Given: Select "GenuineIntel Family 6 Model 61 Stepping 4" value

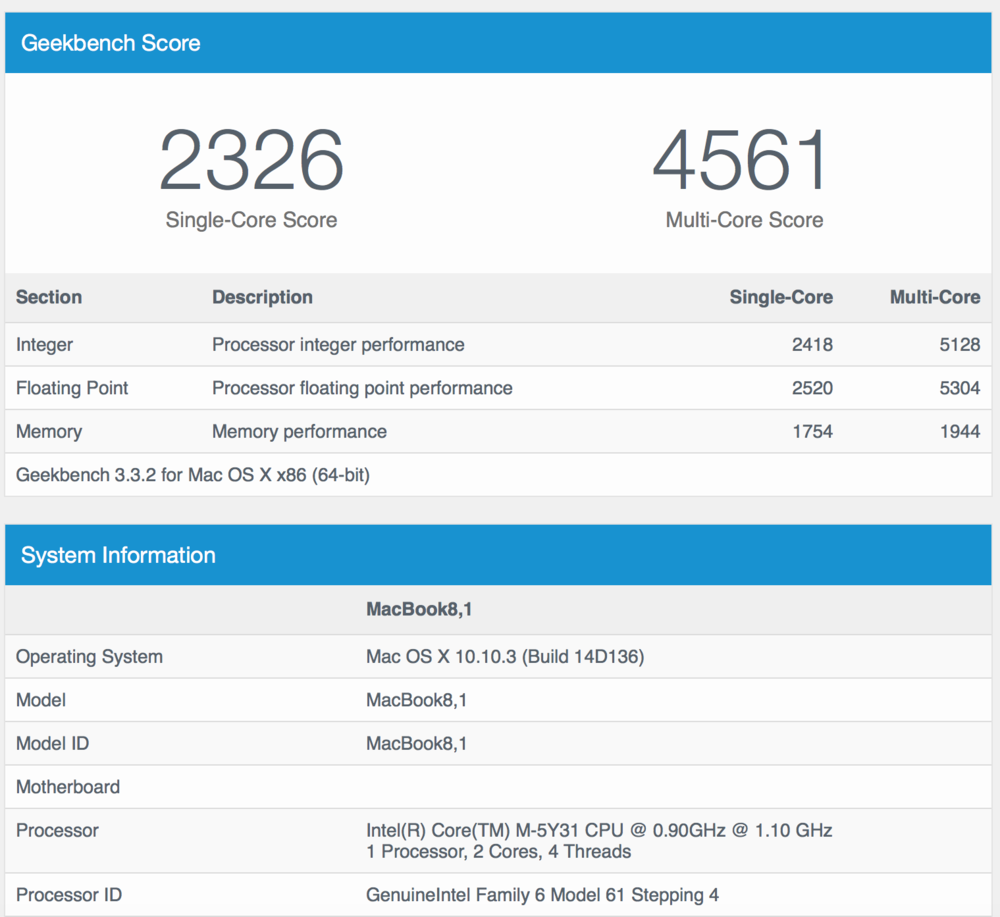Looking at the screenshot, I should click(542, 895).
